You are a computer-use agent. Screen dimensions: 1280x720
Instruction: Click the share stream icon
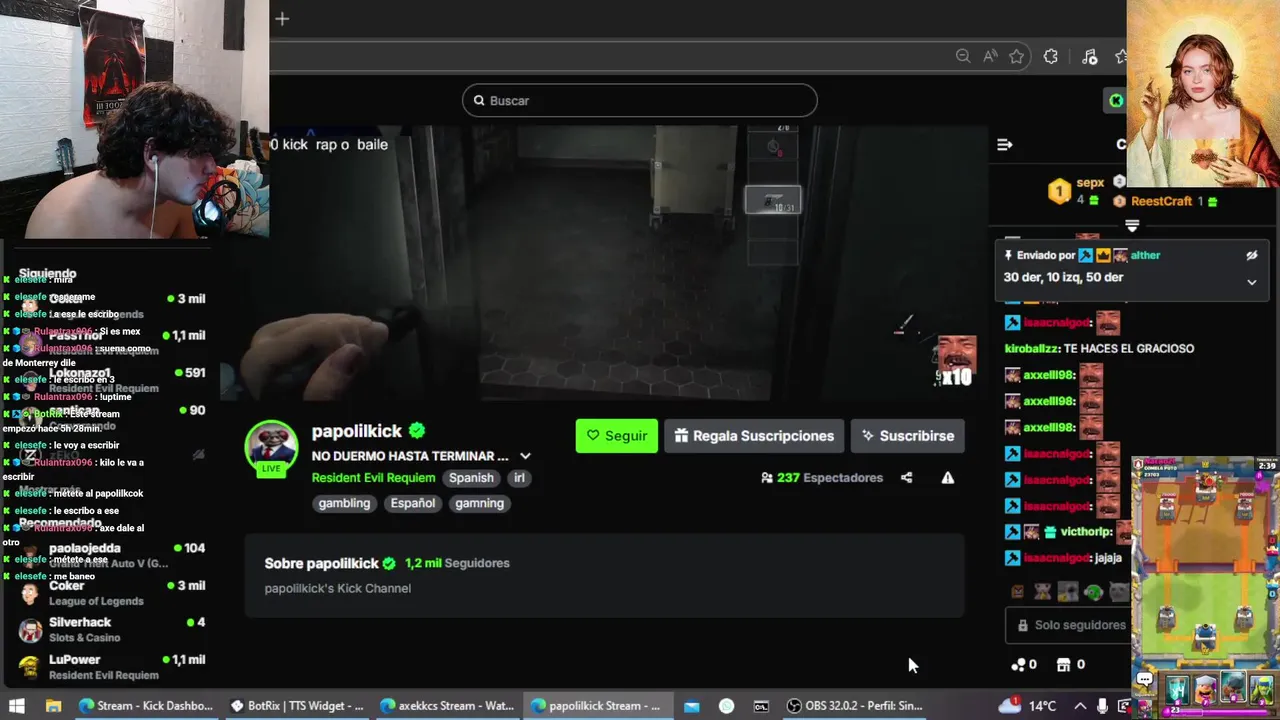tap(906, 478)
